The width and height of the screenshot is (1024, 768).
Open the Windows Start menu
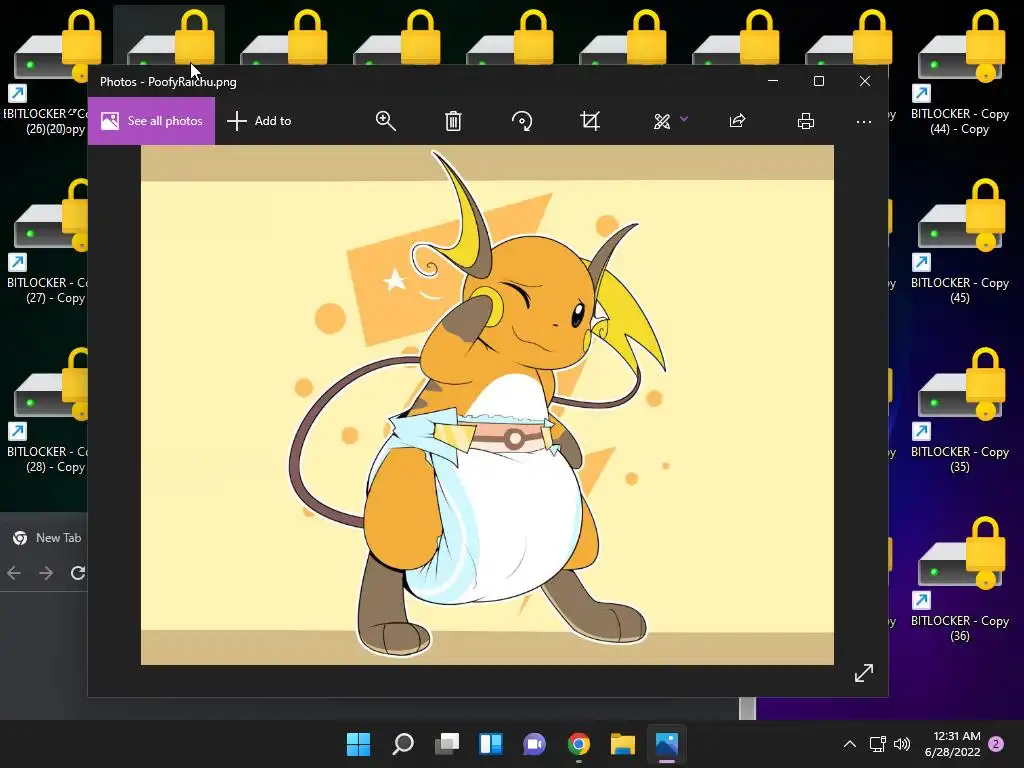click(x=359, y=744)
